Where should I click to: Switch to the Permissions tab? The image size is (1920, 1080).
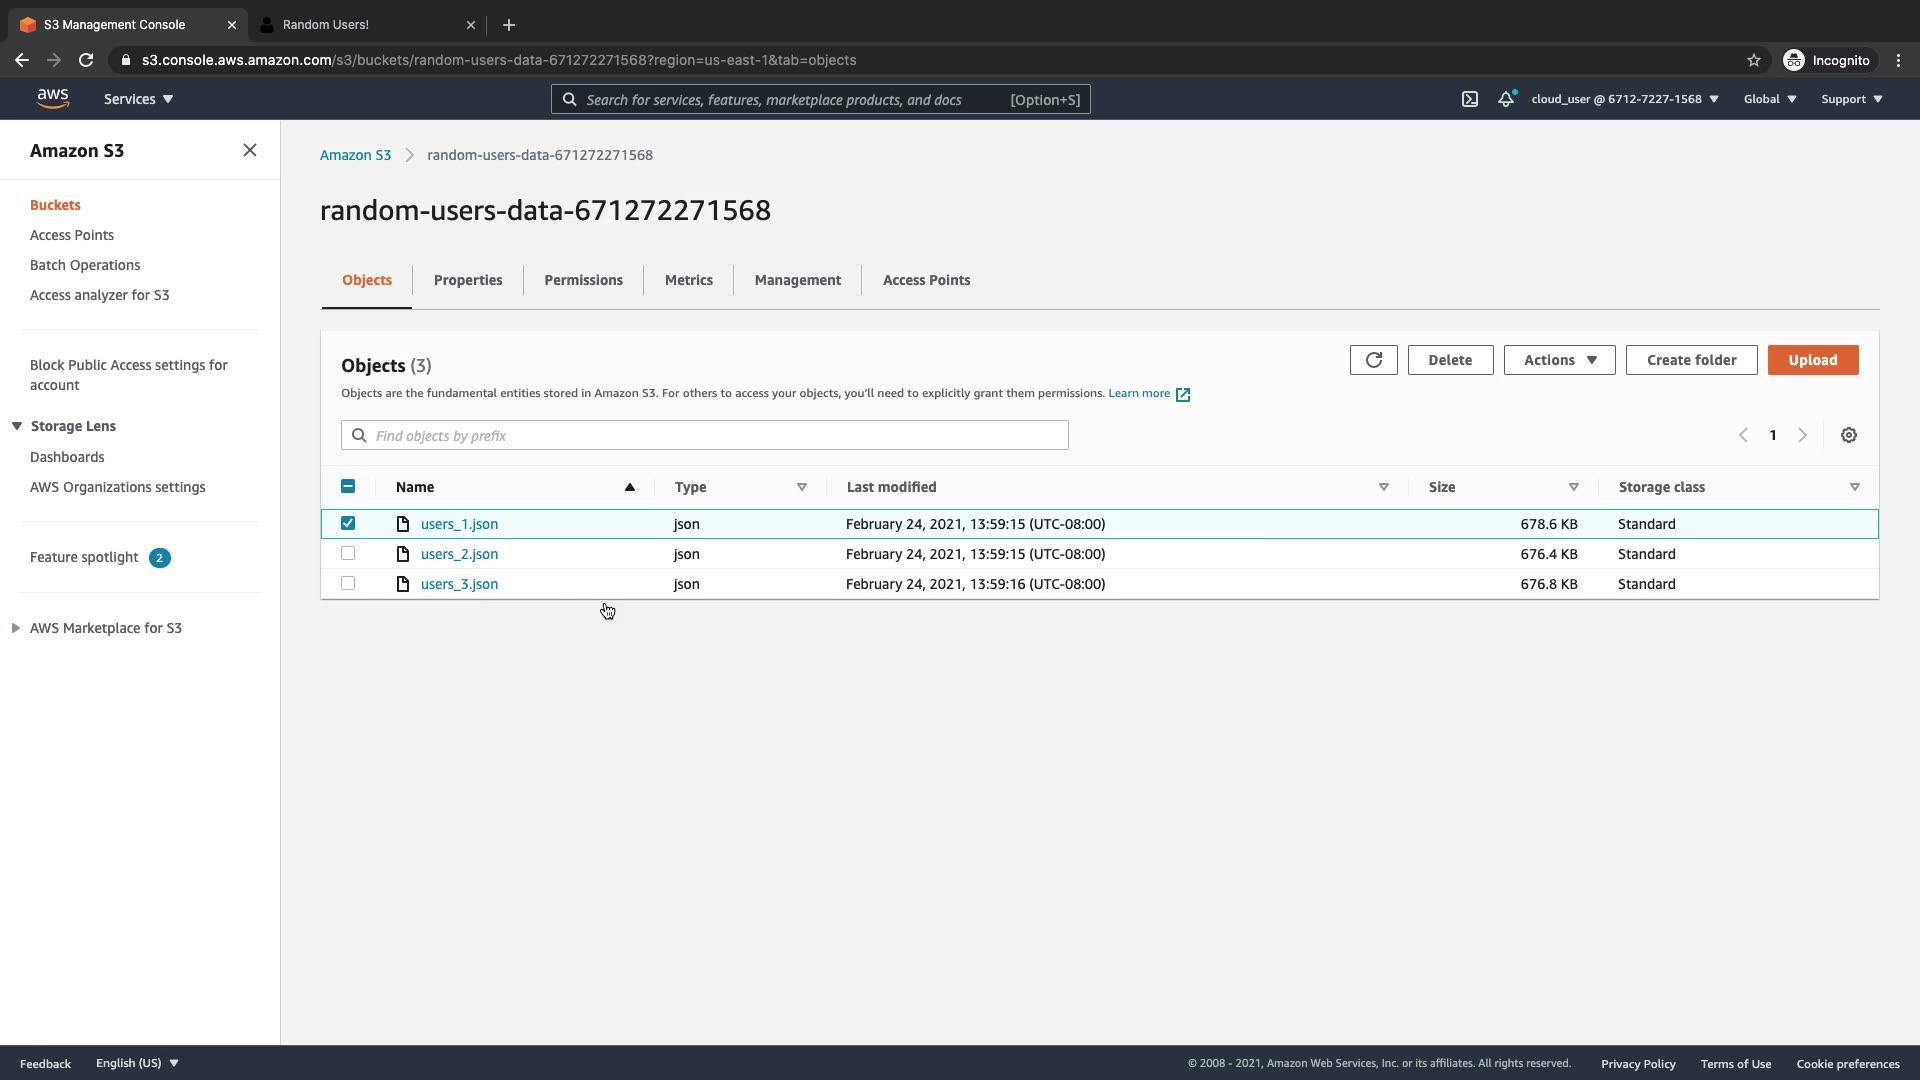pos(583,280)
